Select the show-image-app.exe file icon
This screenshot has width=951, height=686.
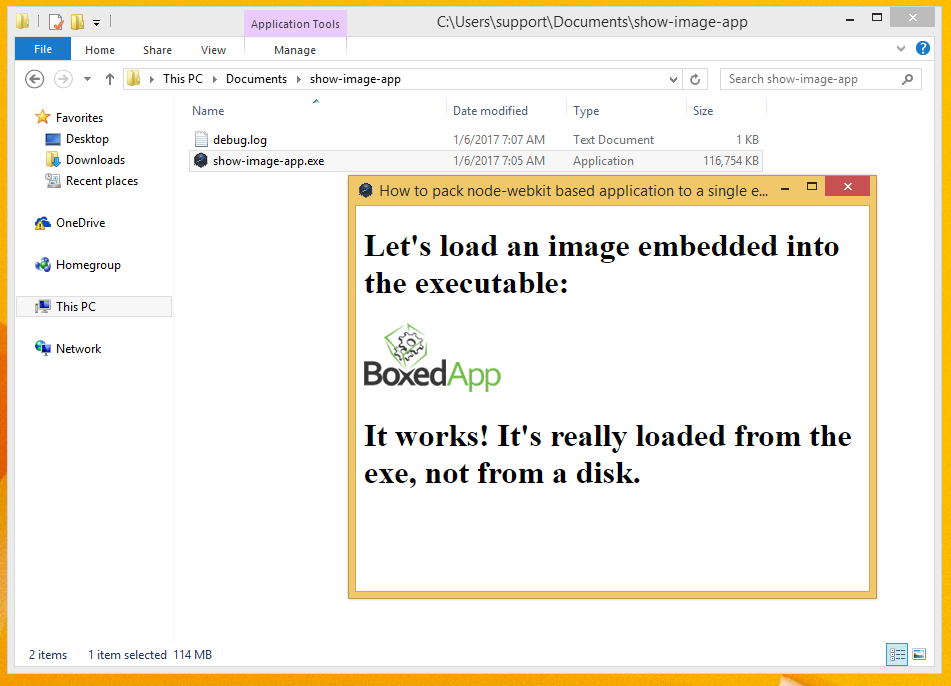[201, 161]
